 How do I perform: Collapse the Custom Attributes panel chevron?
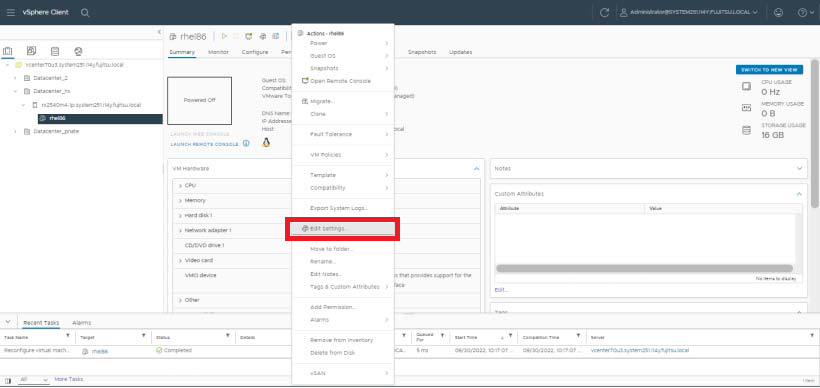799,194
